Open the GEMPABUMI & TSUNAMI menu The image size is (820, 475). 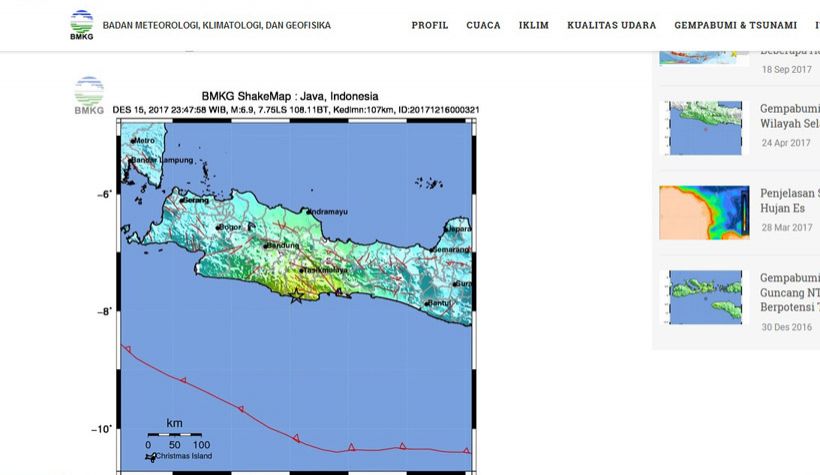pyautogui.click(x=735, y=25)
